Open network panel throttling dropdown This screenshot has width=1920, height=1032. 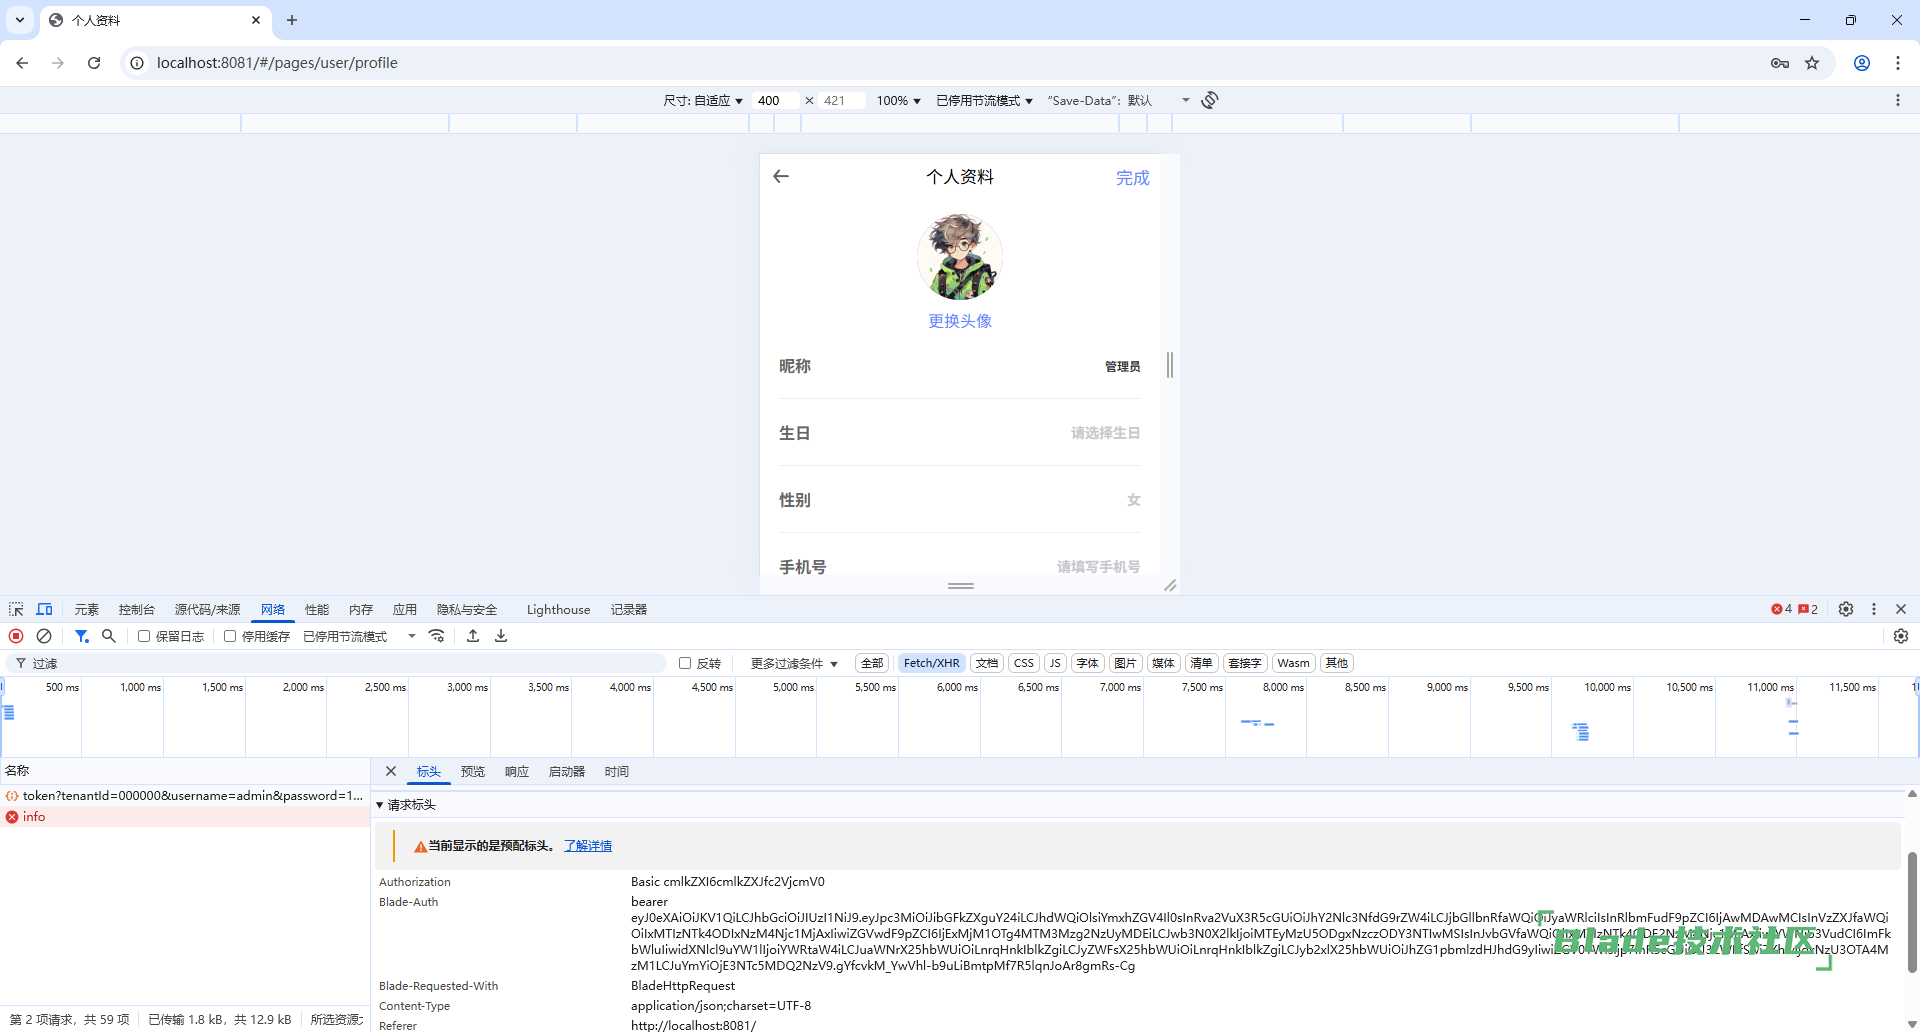coord(359,636)
